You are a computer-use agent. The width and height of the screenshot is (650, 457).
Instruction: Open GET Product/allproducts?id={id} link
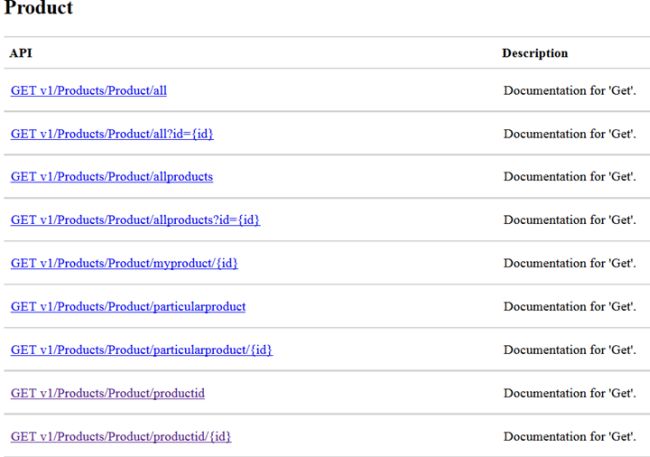point(135,220)
